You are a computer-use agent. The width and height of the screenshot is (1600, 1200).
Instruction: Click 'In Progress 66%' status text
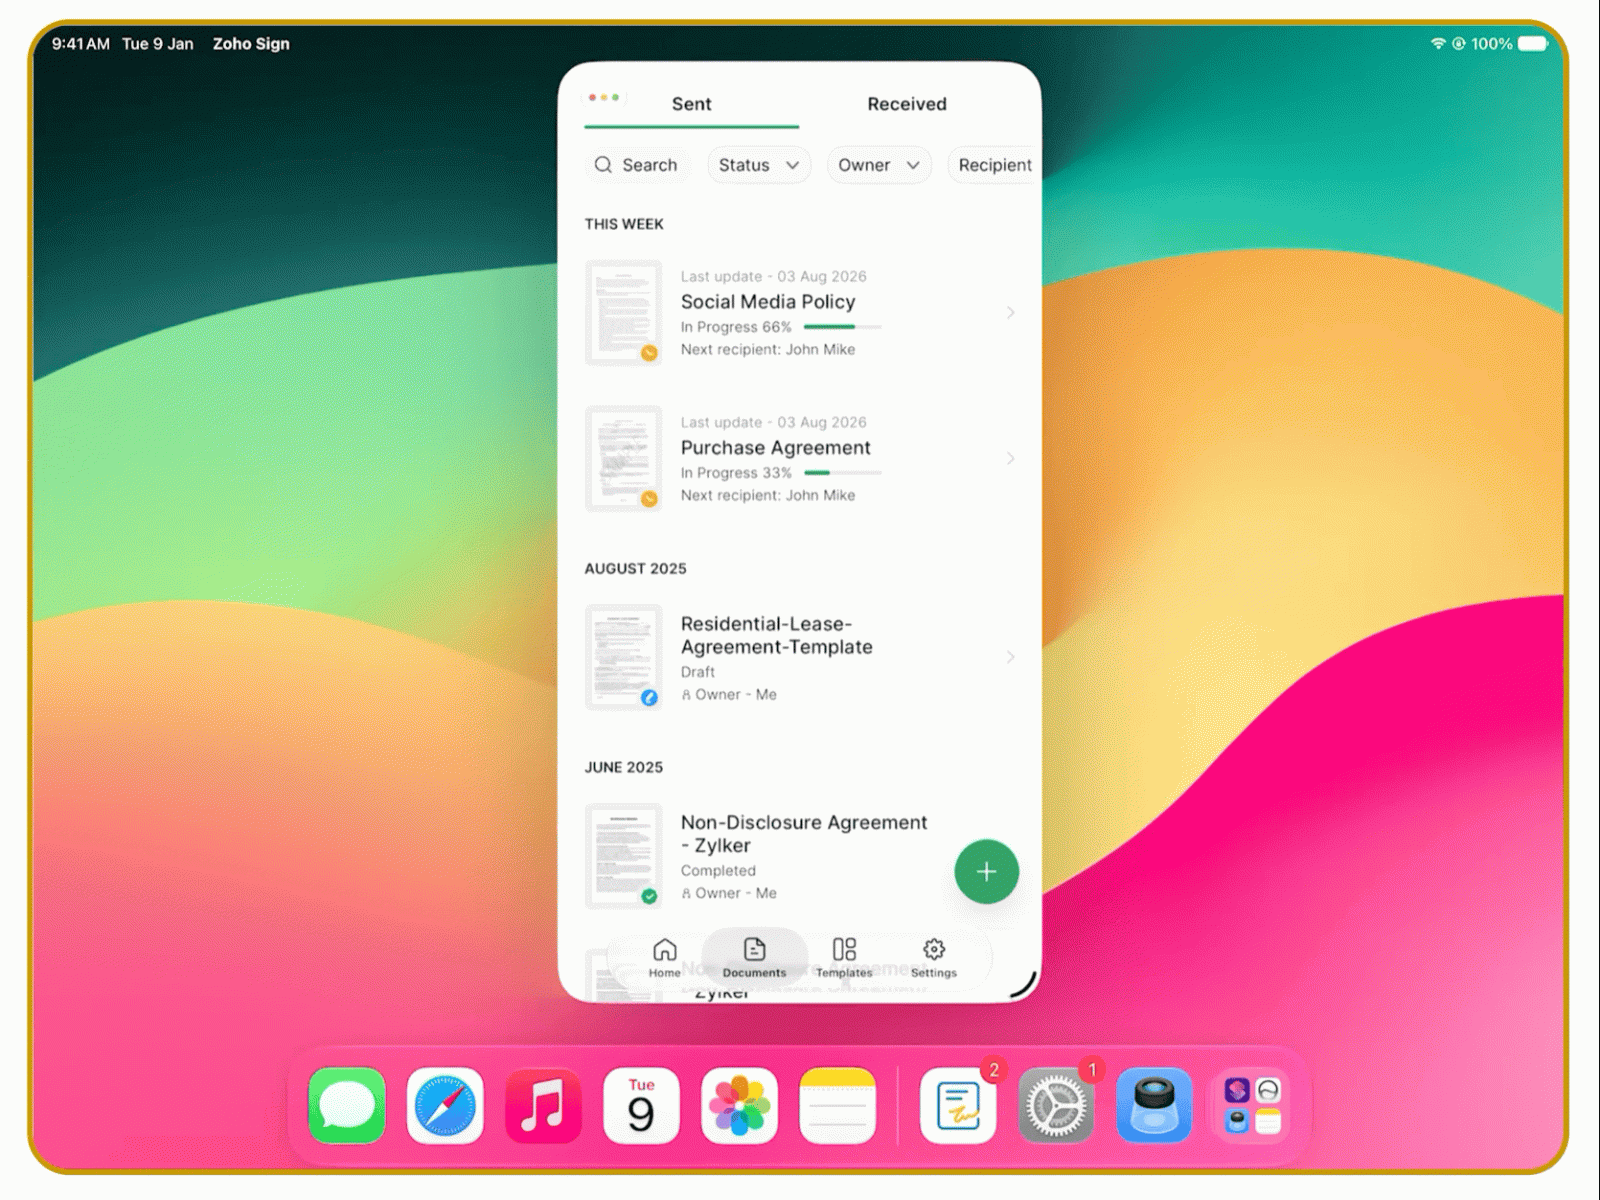(736, 327)
